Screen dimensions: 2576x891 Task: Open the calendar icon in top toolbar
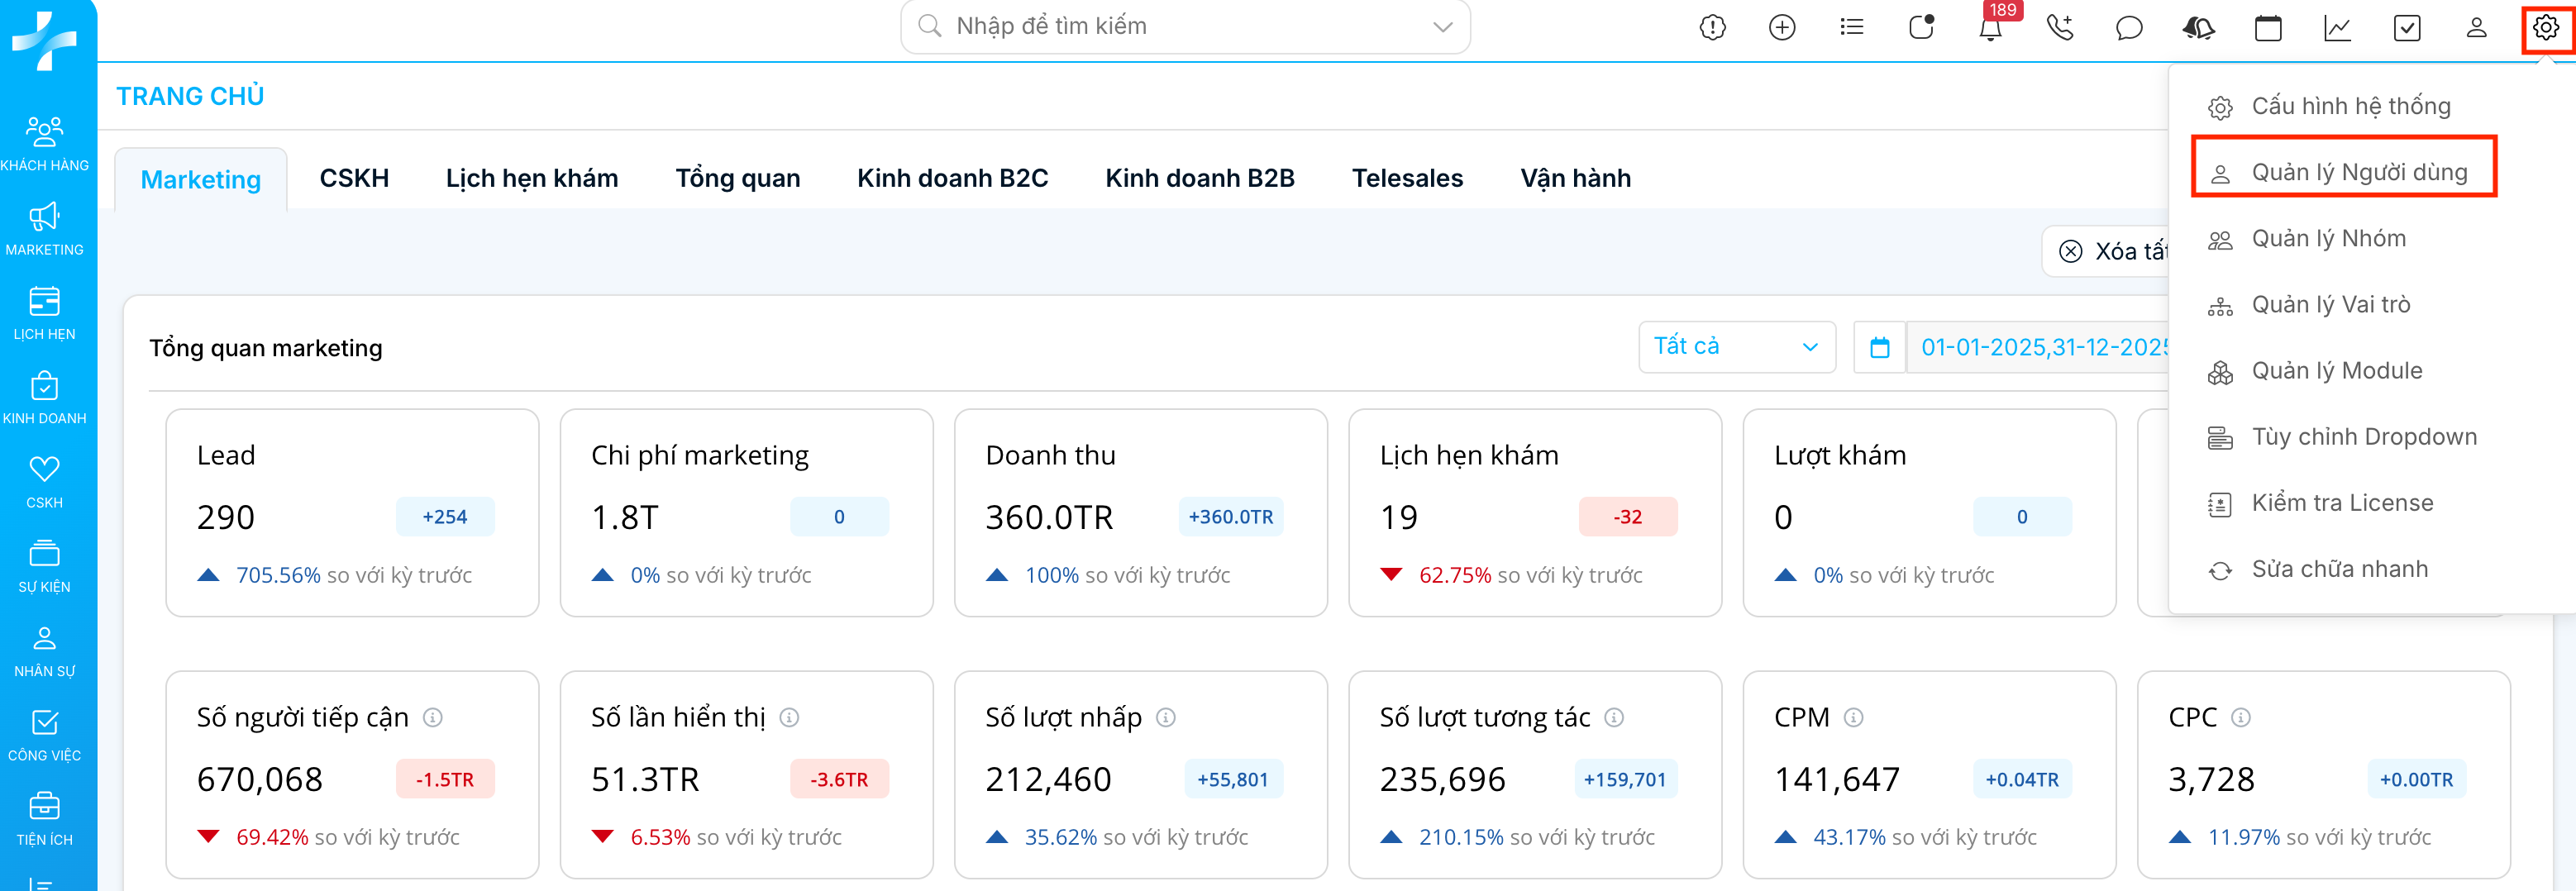pyautogui.click(x=2268, y=28)
